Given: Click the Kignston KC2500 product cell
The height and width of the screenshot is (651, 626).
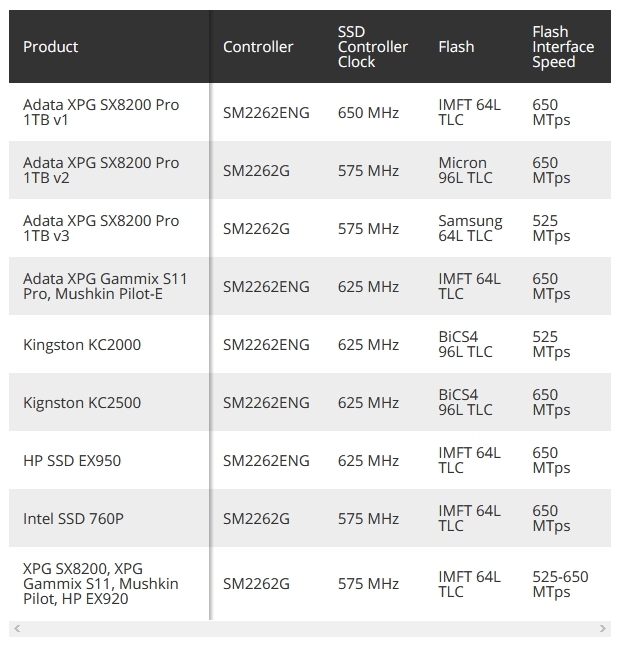Looking at the screenshot, I should tap(109, 402).
